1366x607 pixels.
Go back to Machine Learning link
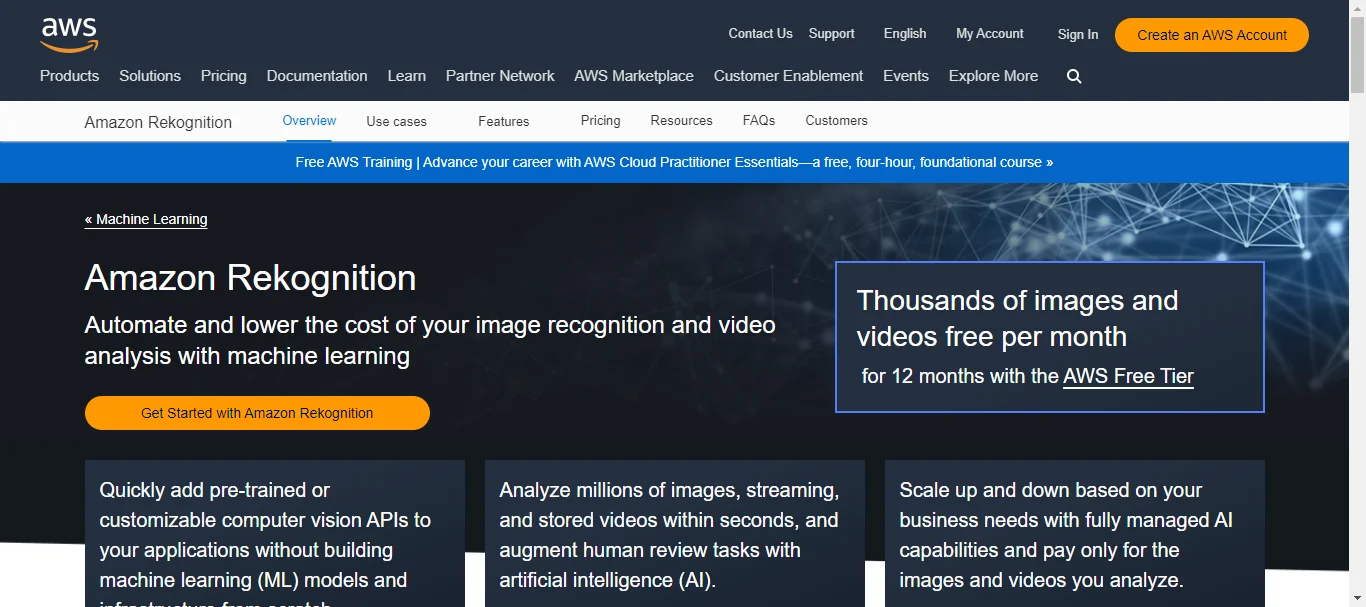coord(146,219)
